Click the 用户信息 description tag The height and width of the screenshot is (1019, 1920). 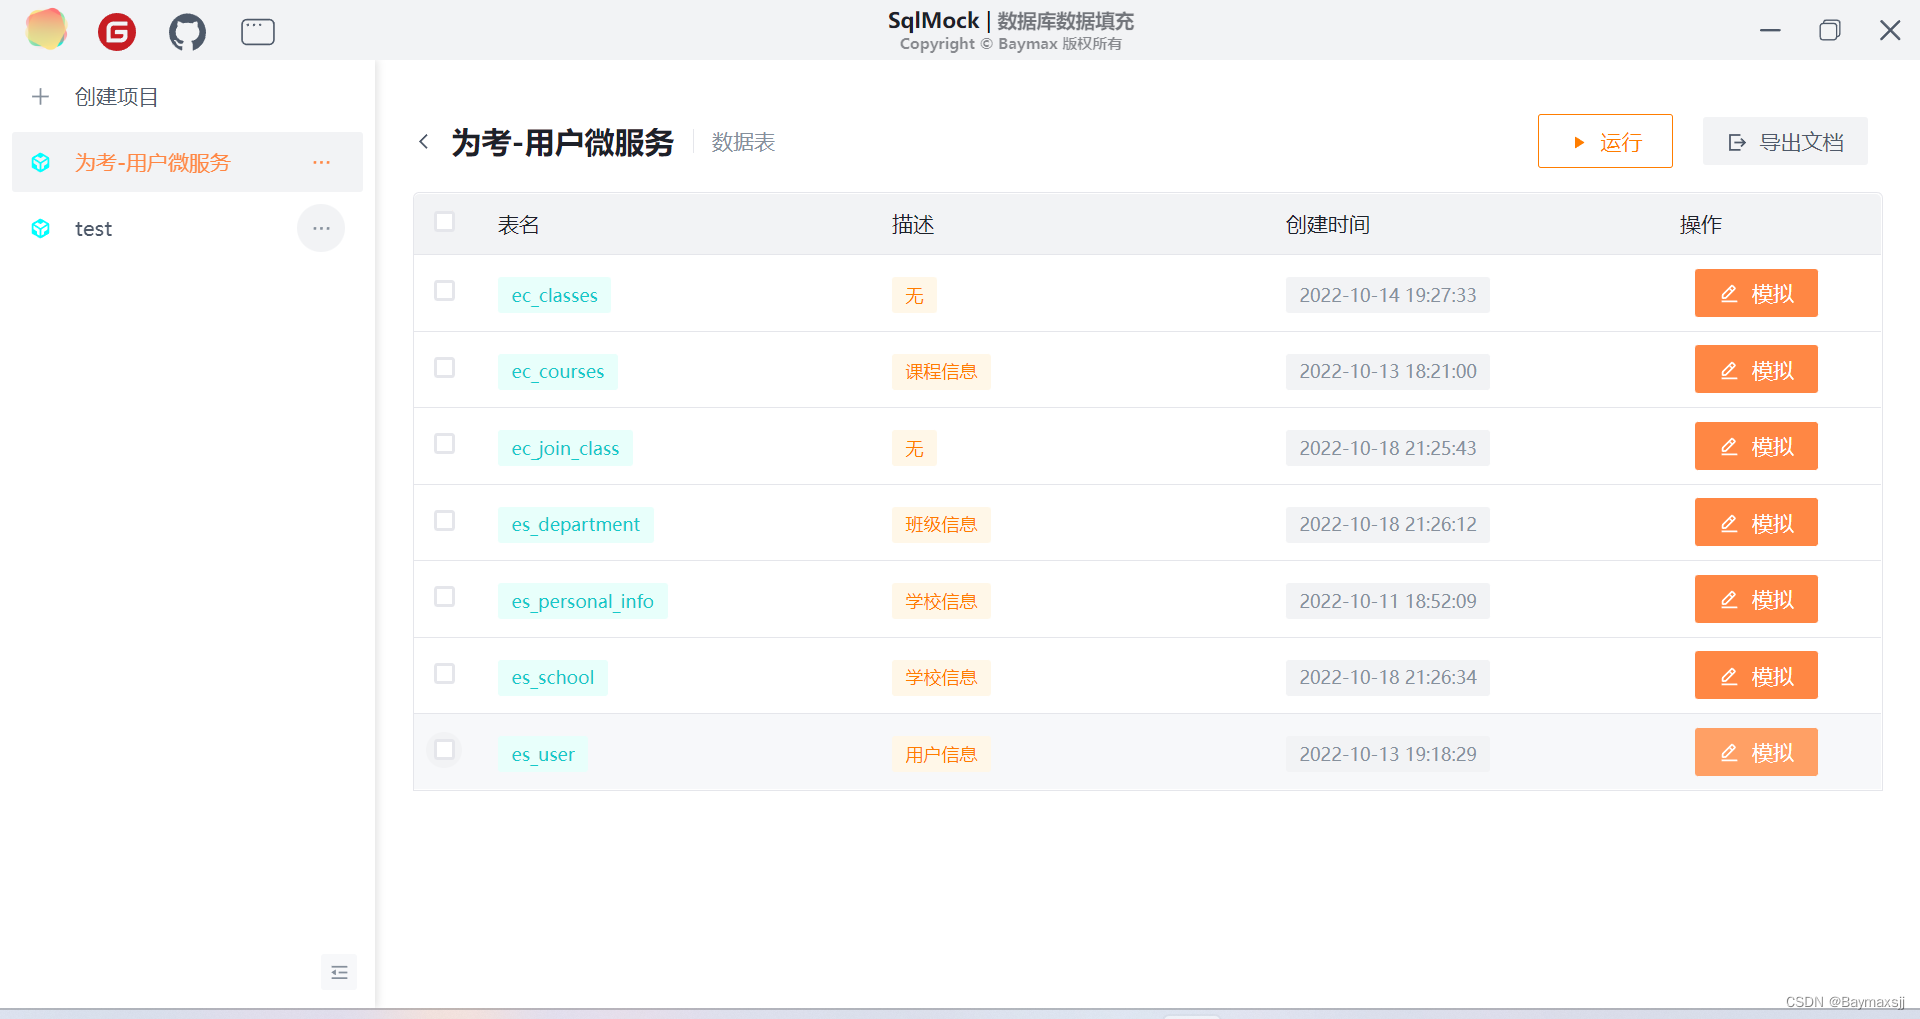941,754
